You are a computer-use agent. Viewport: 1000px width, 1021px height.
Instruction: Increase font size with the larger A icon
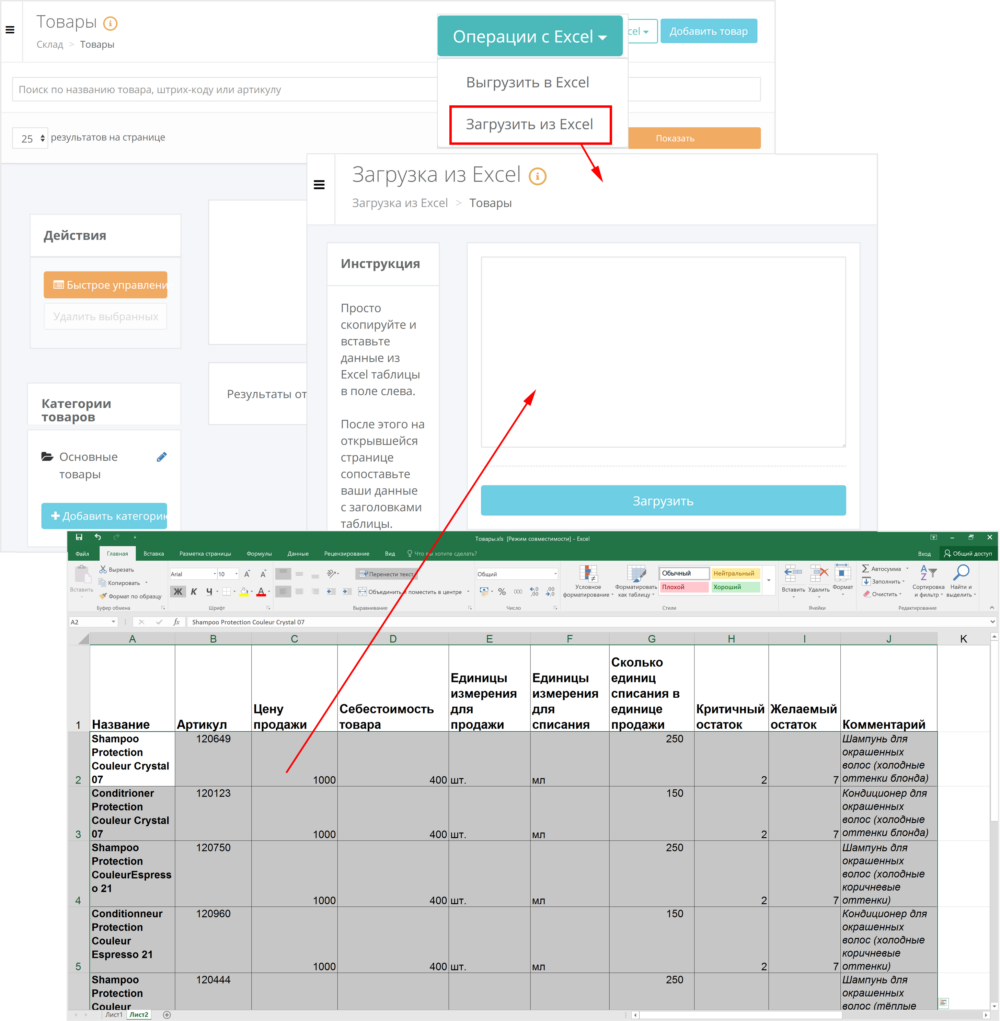pos(247,574)
